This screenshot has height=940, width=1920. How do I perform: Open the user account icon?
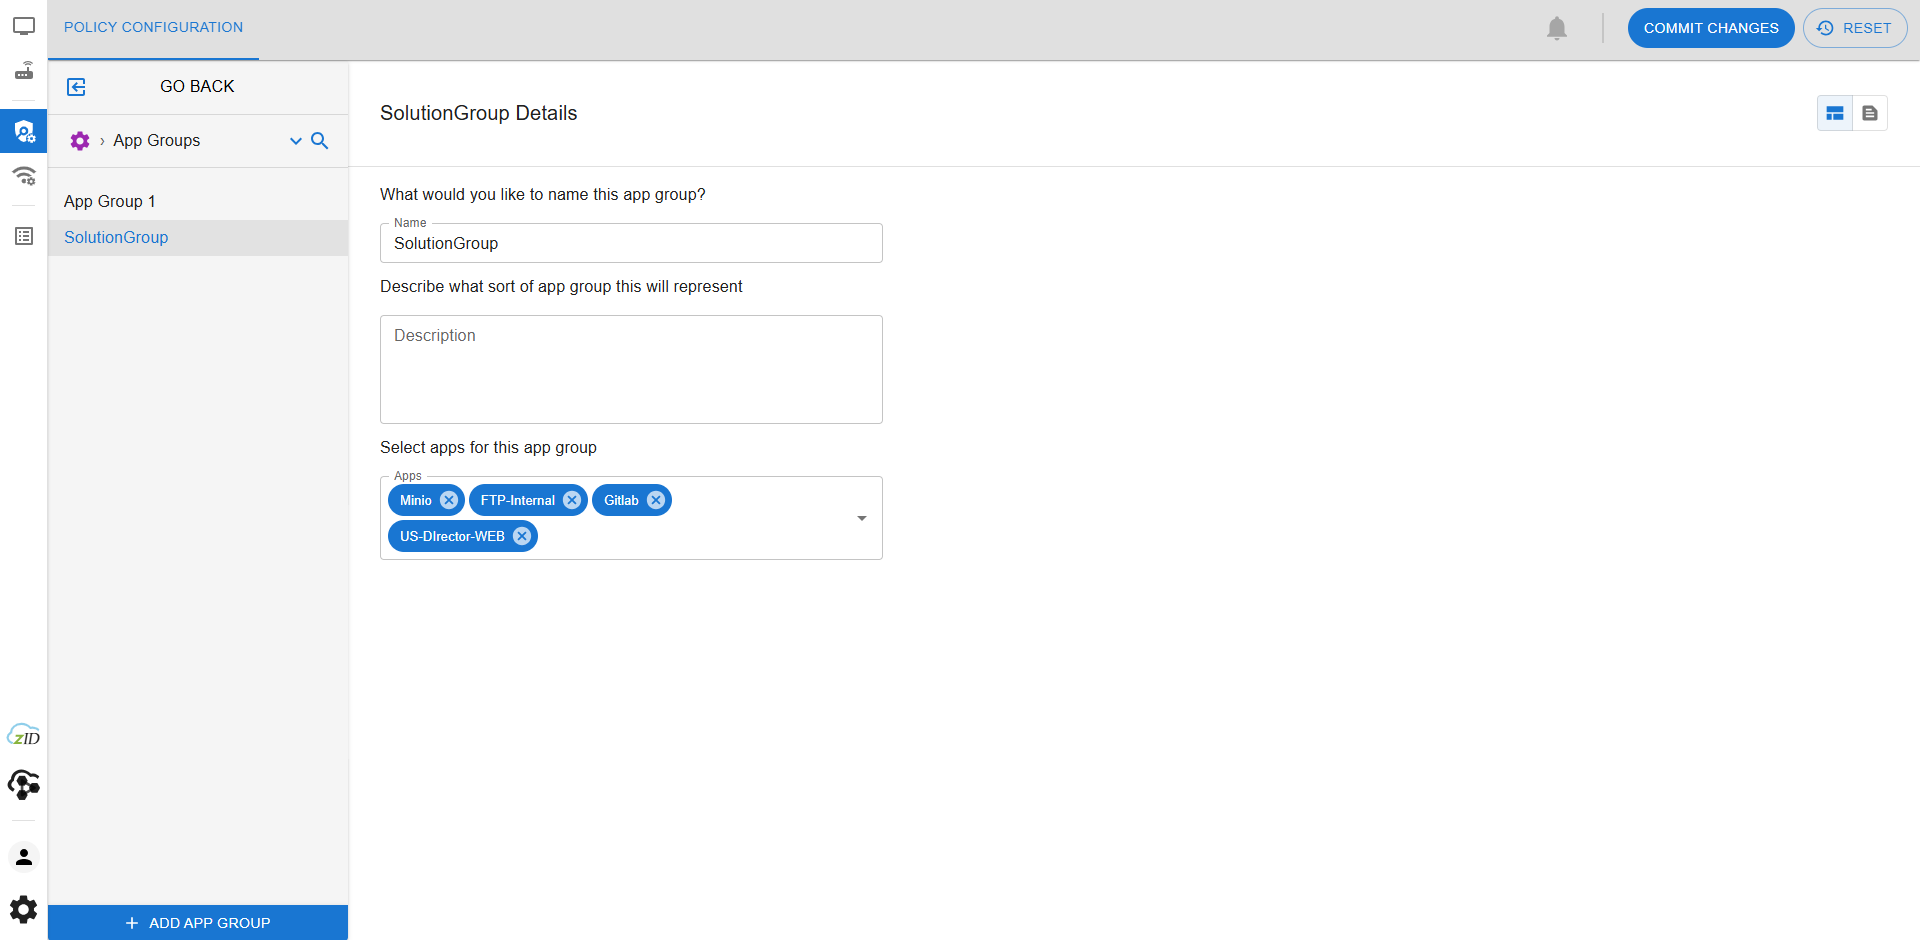(24, 857)
